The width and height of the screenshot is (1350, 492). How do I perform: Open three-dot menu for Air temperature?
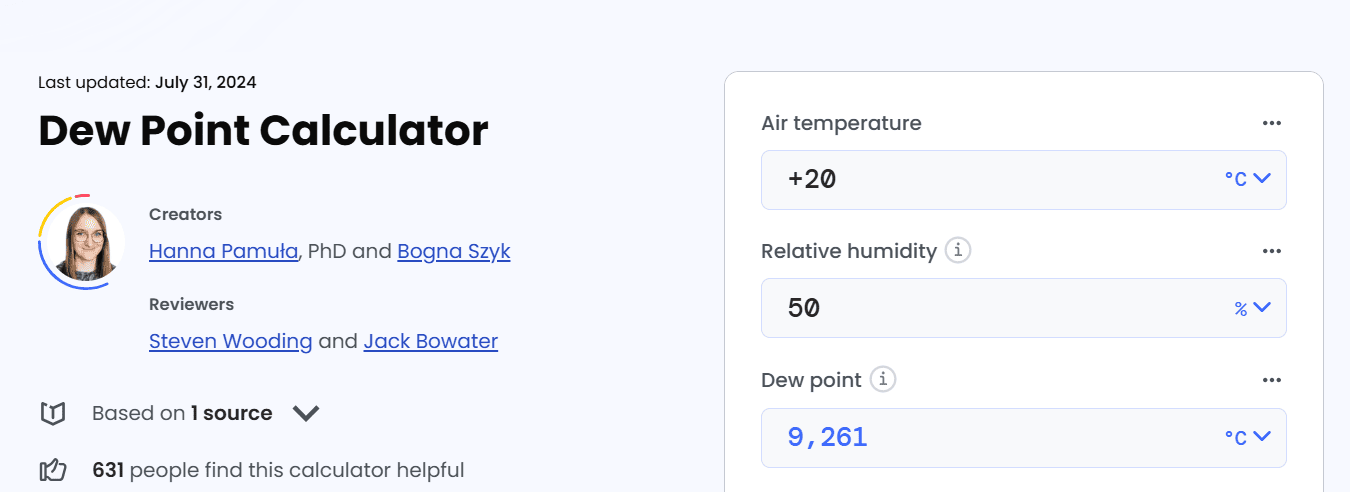1271,123
